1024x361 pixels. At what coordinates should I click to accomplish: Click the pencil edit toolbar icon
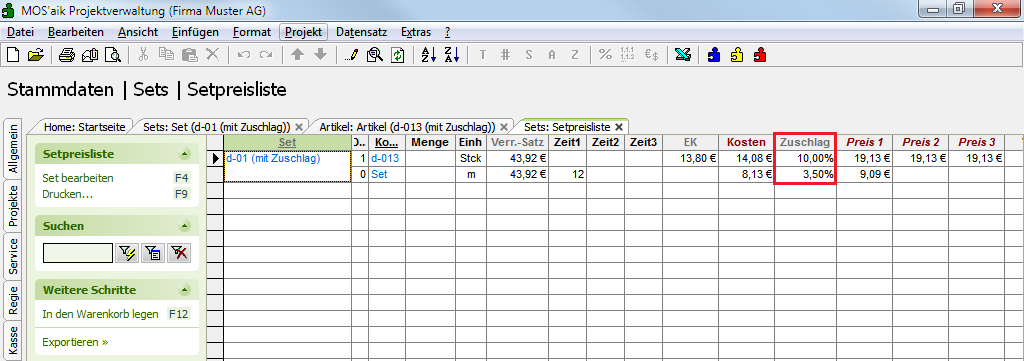point(351,55)
